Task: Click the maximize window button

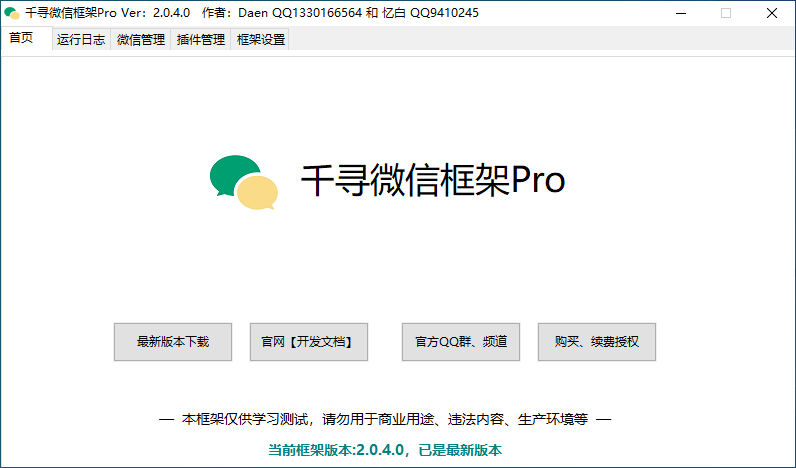Action: coord(726,13)
